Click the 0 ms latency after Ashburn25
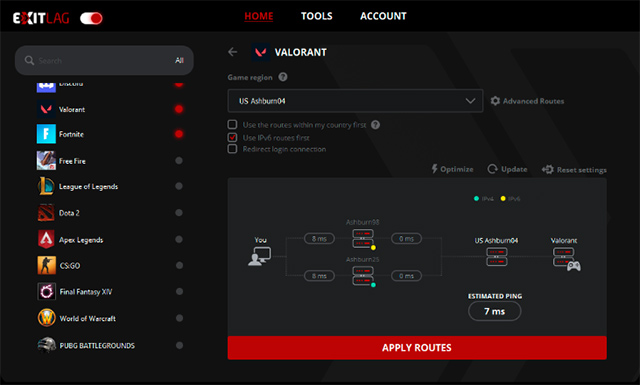The image size is (640, 385). [x=406, y=276]
